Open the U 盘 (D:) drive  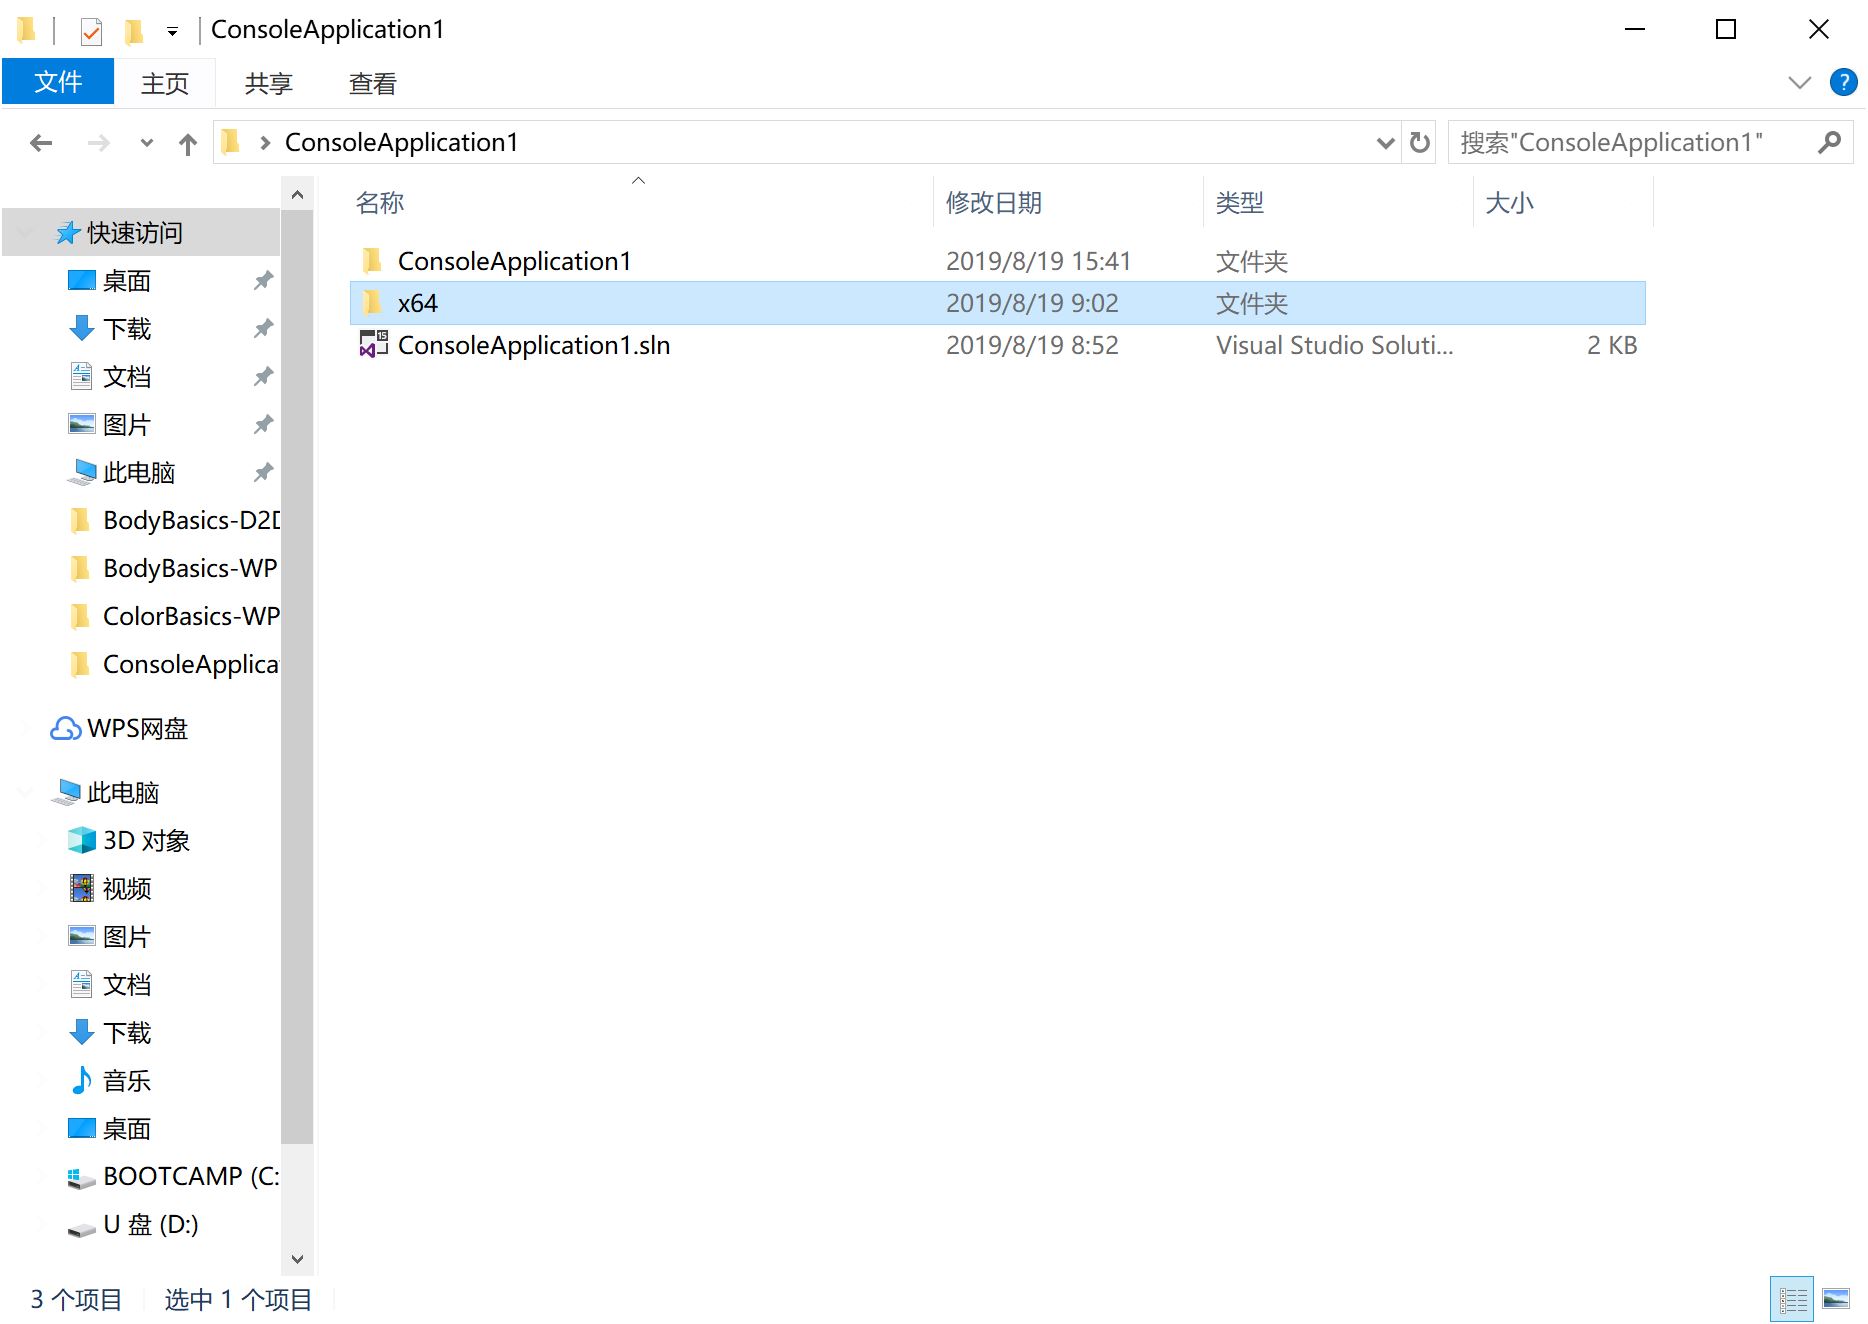pos(150,1225)
